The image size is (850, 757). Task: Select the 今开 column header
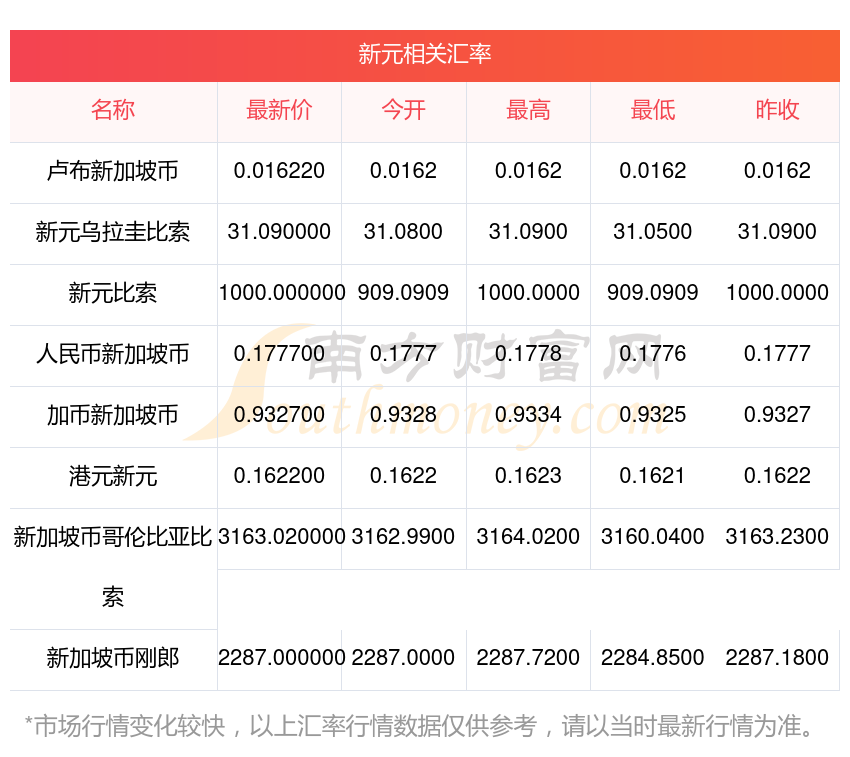pyautogui.click(x=403, y=110)
